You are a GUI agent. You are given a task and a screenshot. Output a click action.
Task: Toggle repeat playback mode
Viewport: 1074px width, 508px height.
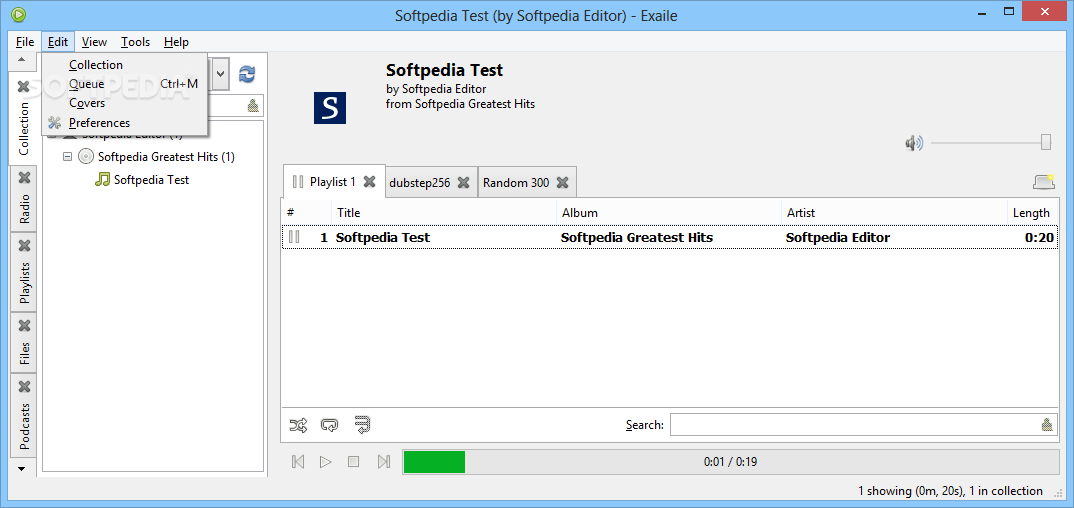(x=329, y=425)
